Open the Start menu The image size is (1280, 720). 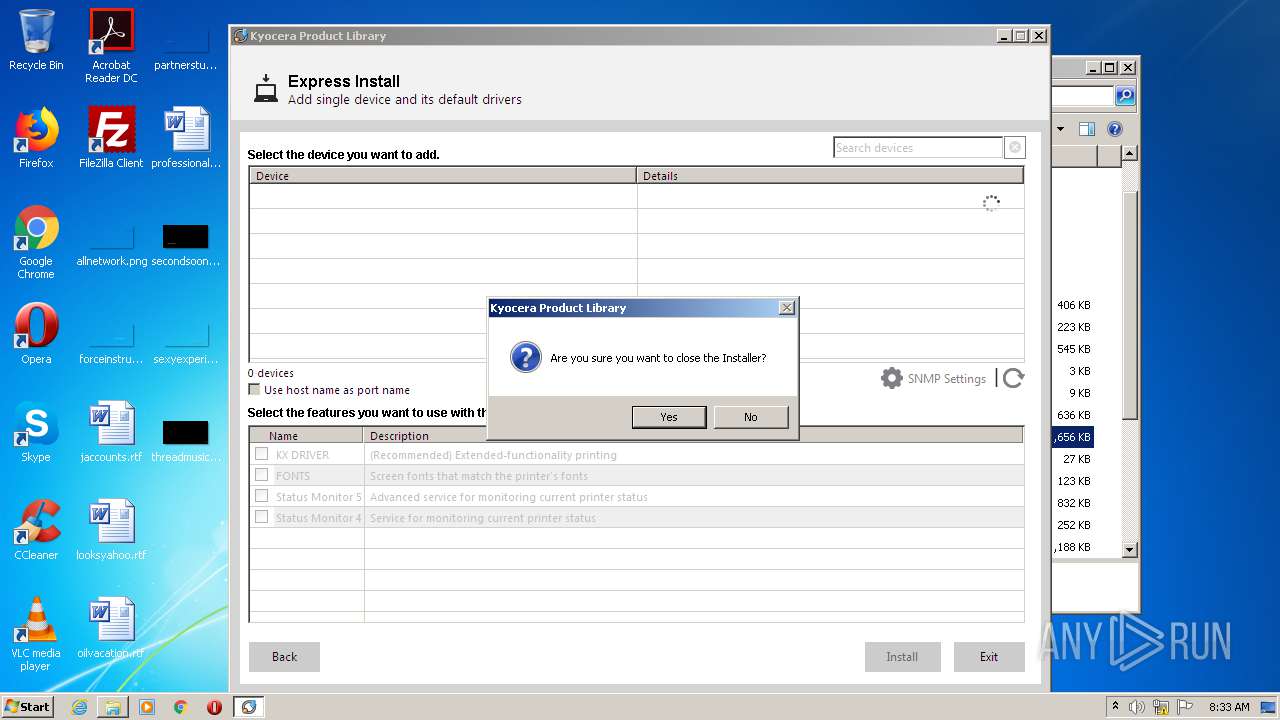pyautogui.click(x=27, y=706)
